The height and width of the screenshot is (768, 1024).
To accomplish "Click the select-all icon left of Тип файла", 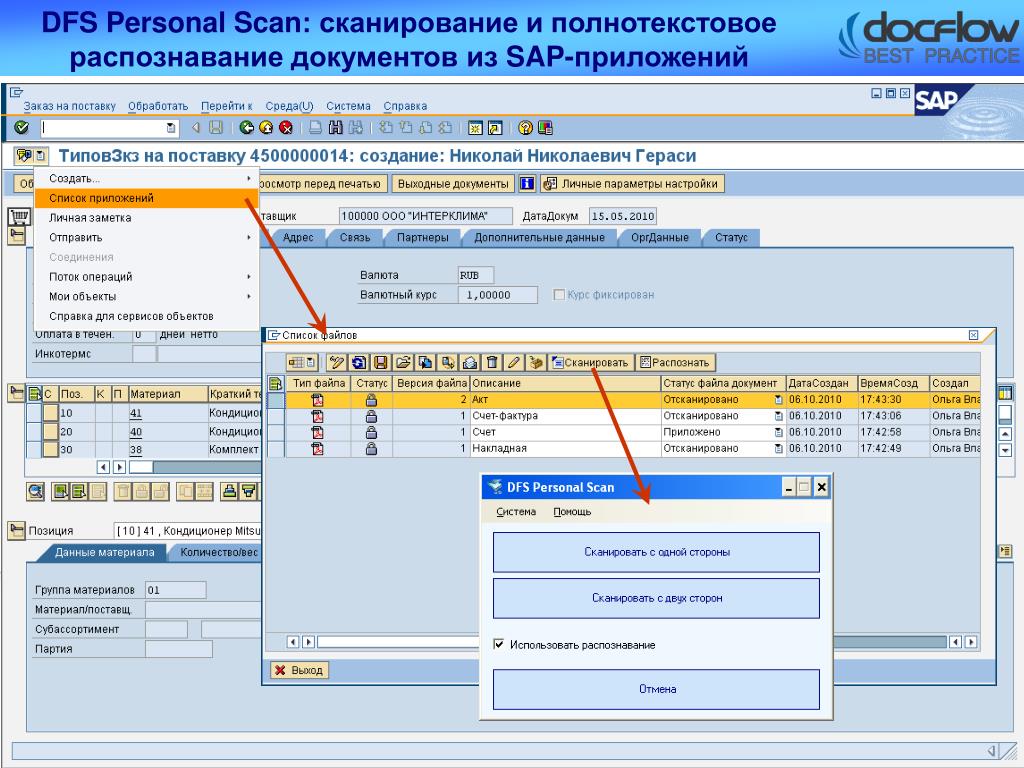I will point(276,383).
